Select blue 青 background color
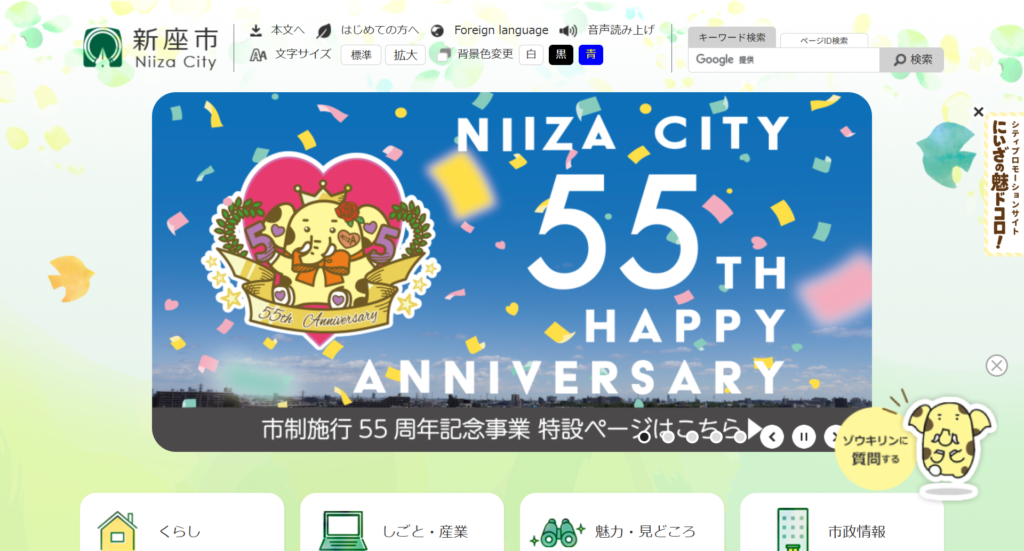This screenshot has height=551, width=1024. [x=590, y=55]
